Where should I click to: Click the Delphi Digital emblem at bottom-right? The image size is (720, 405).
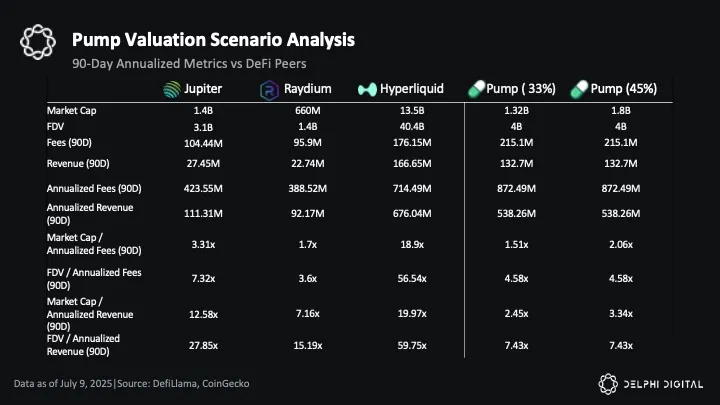[x=610, y=382]
